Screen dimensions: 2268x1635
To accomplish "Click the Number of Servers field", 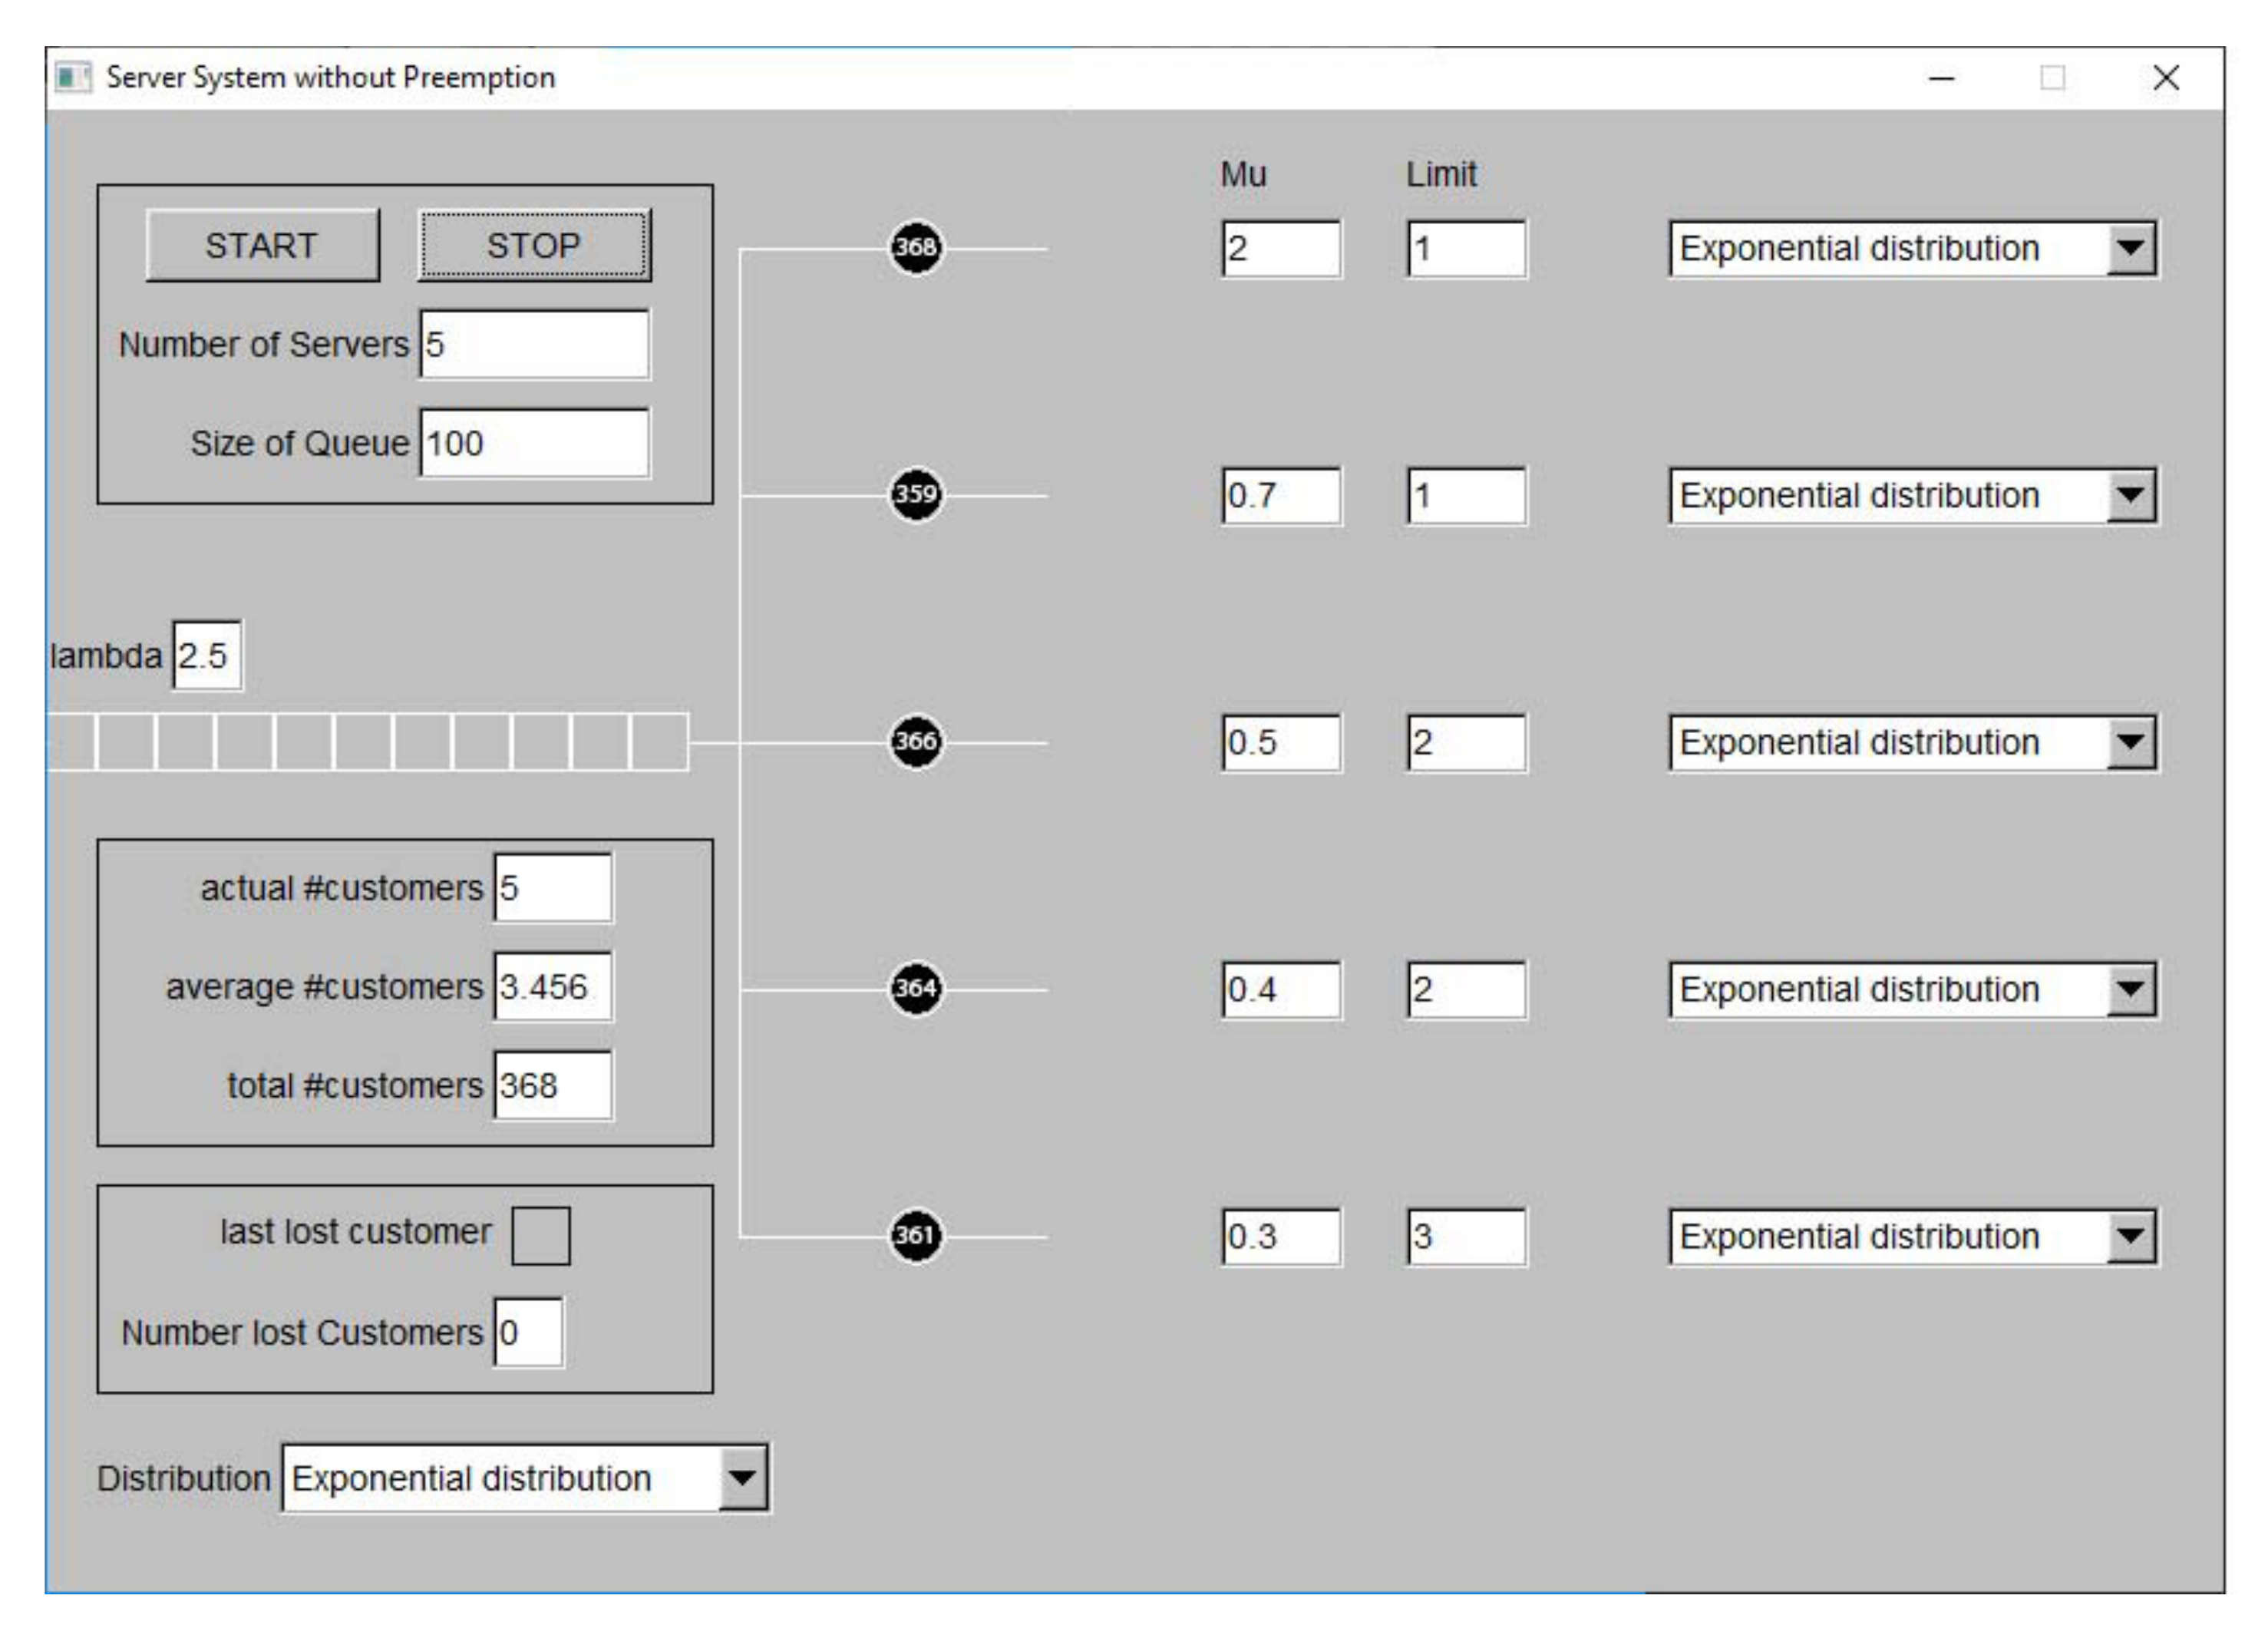I will tap(534, 344).
